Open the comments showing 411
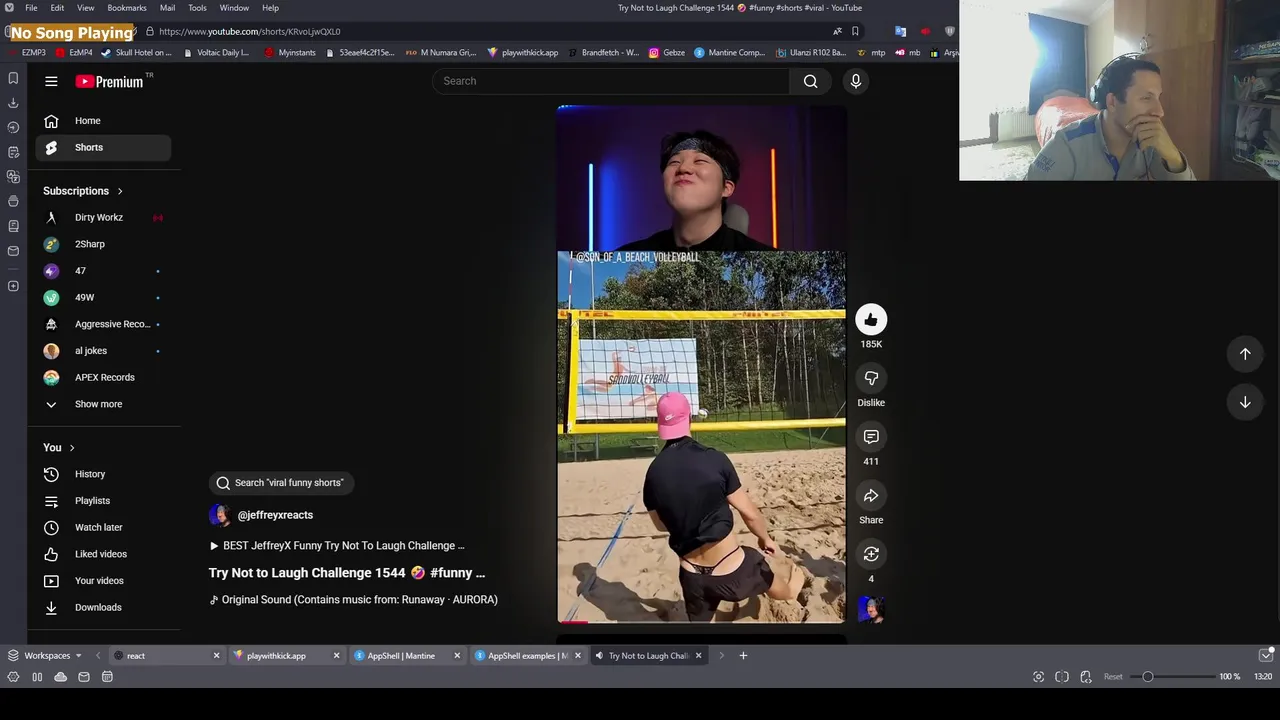1280x720 pixels. (x=871, y=437)
